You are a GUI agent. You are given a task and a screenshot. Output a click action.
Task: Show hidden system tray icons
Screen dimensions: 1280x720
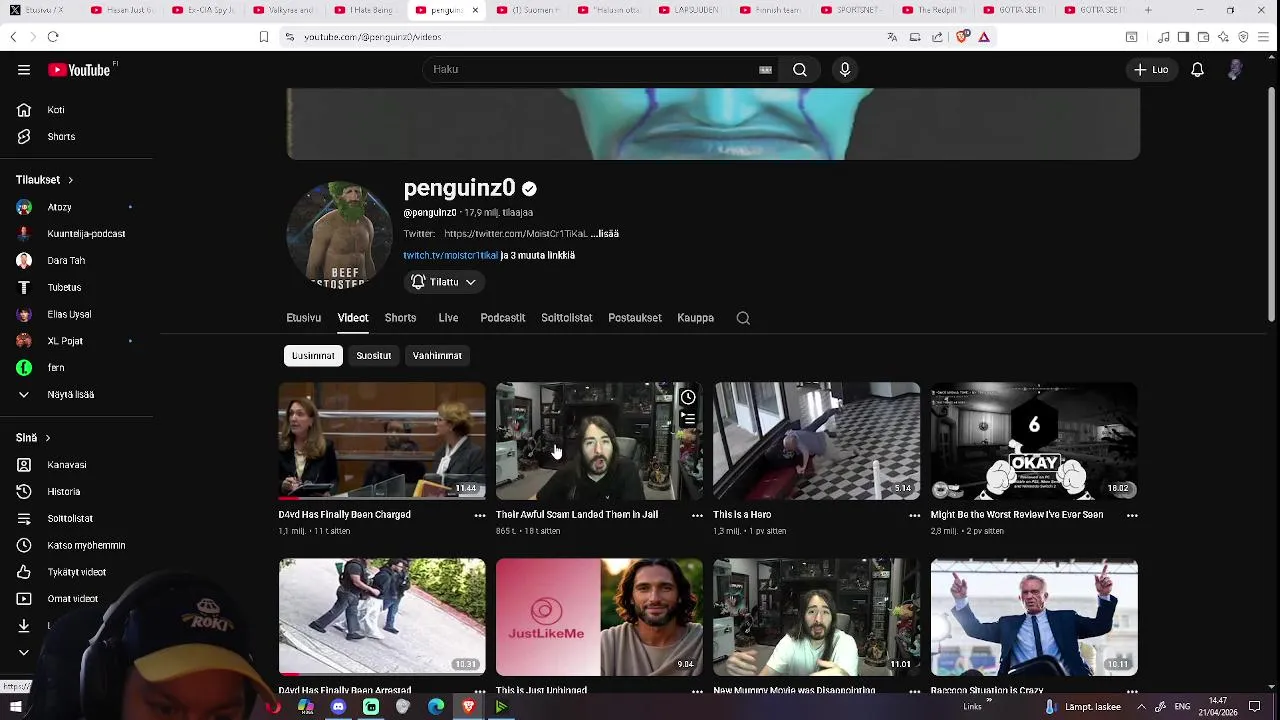pos(1141,707)
